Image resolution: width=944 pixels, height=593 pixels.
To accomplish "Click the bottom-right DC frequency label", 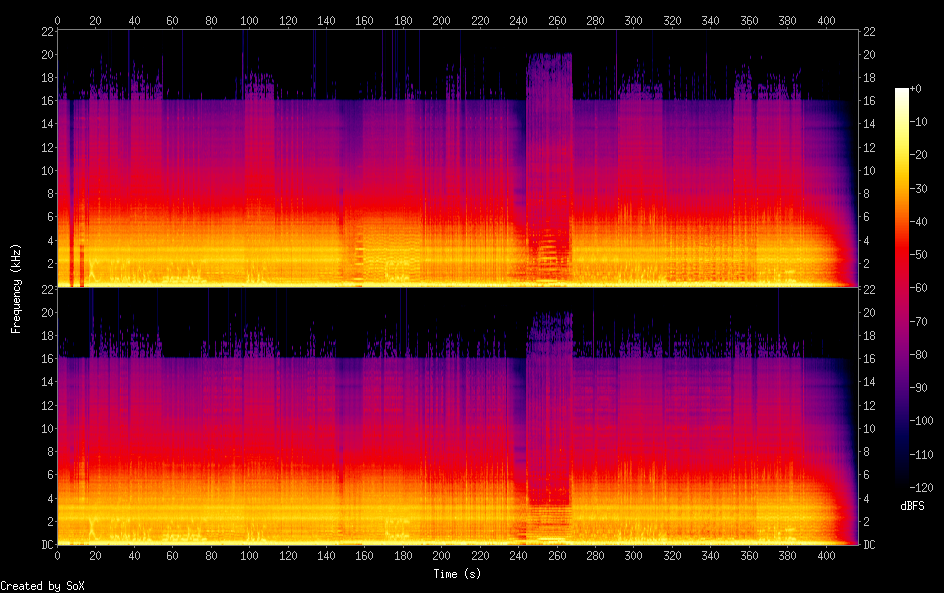I will (870, 545).
